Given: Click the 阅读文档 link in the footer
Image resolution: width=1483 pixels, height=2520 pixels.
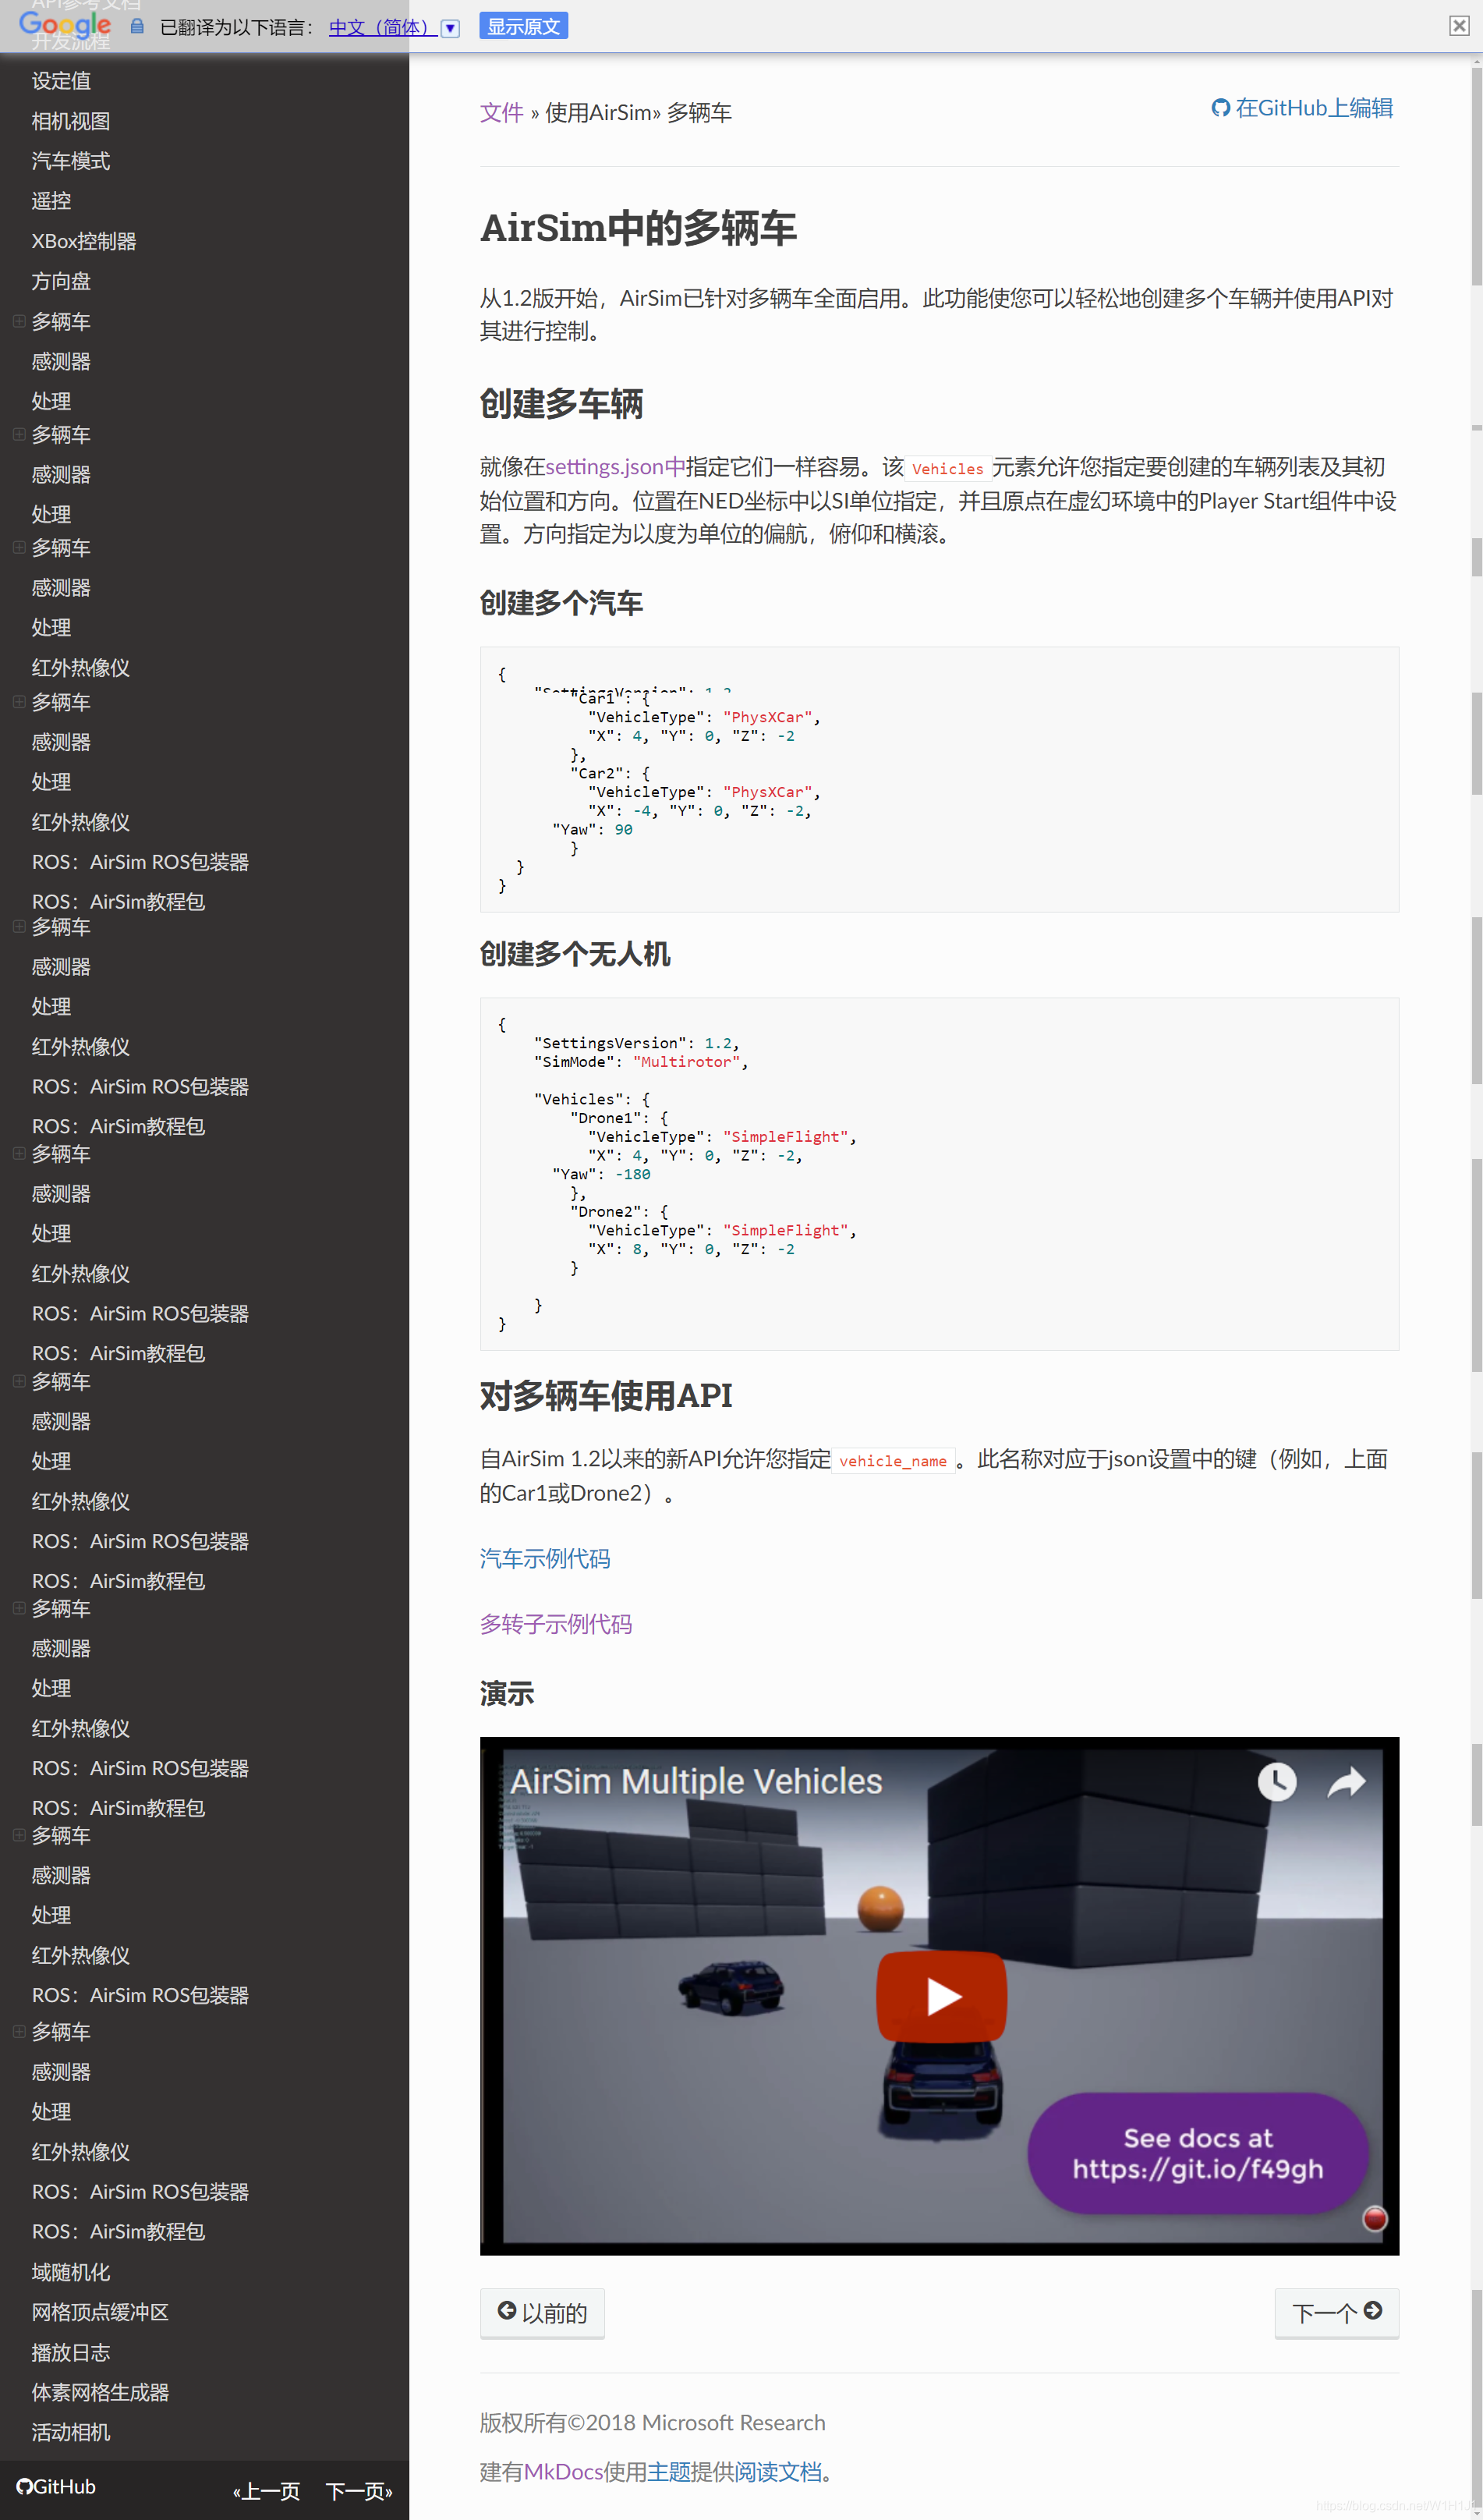Looking at the screenshot, I should [x=777, y=2471].
